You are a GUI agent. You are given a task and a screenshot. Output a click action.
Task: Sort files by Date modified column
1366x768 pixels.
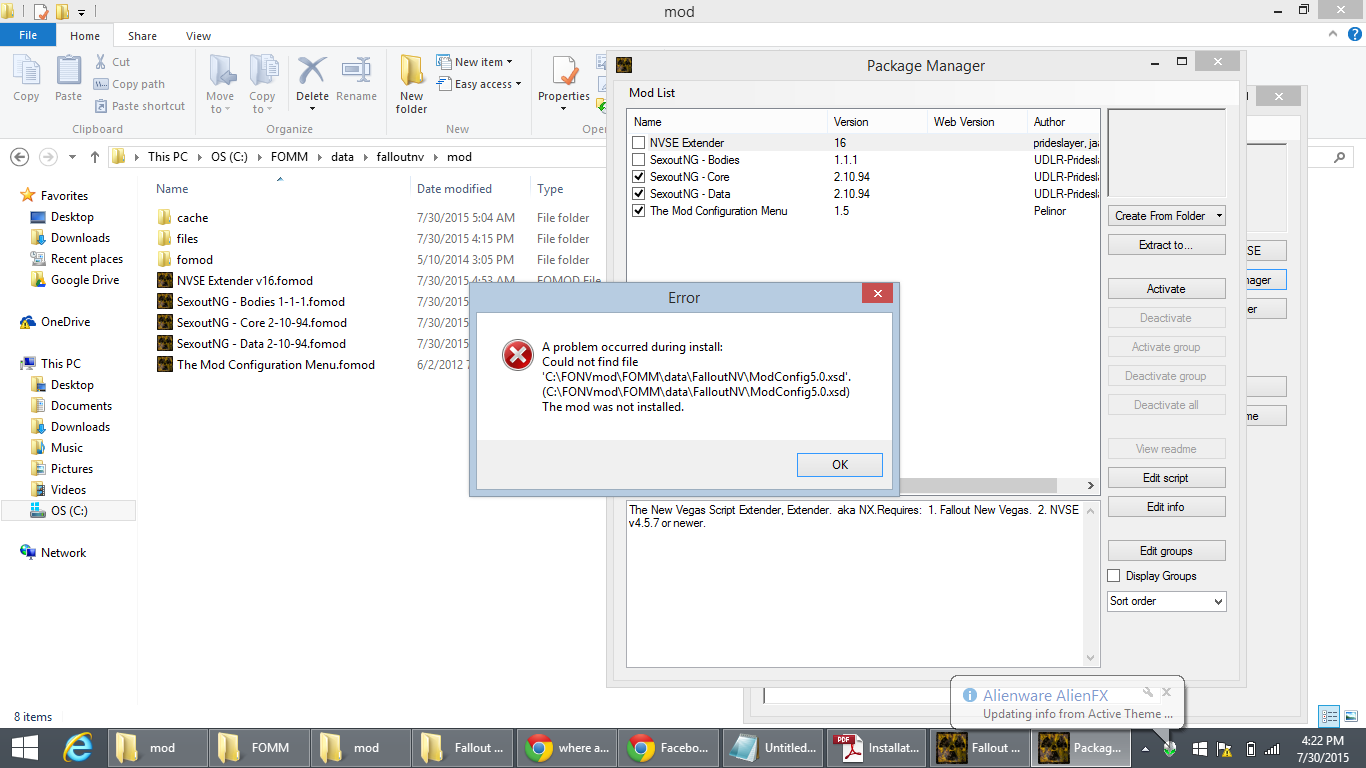pos(454,189)
